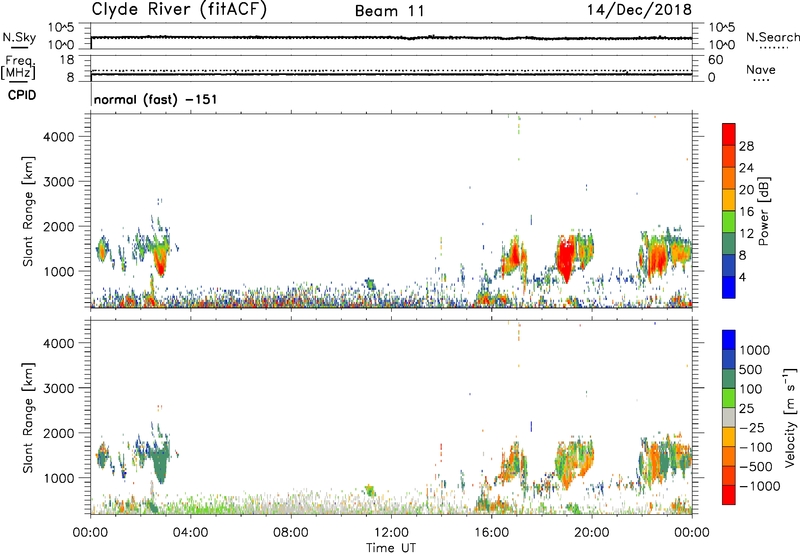Click the "N.Sky" legend label
This screenshot has height=554, width=800.
[x=19, y=37]
